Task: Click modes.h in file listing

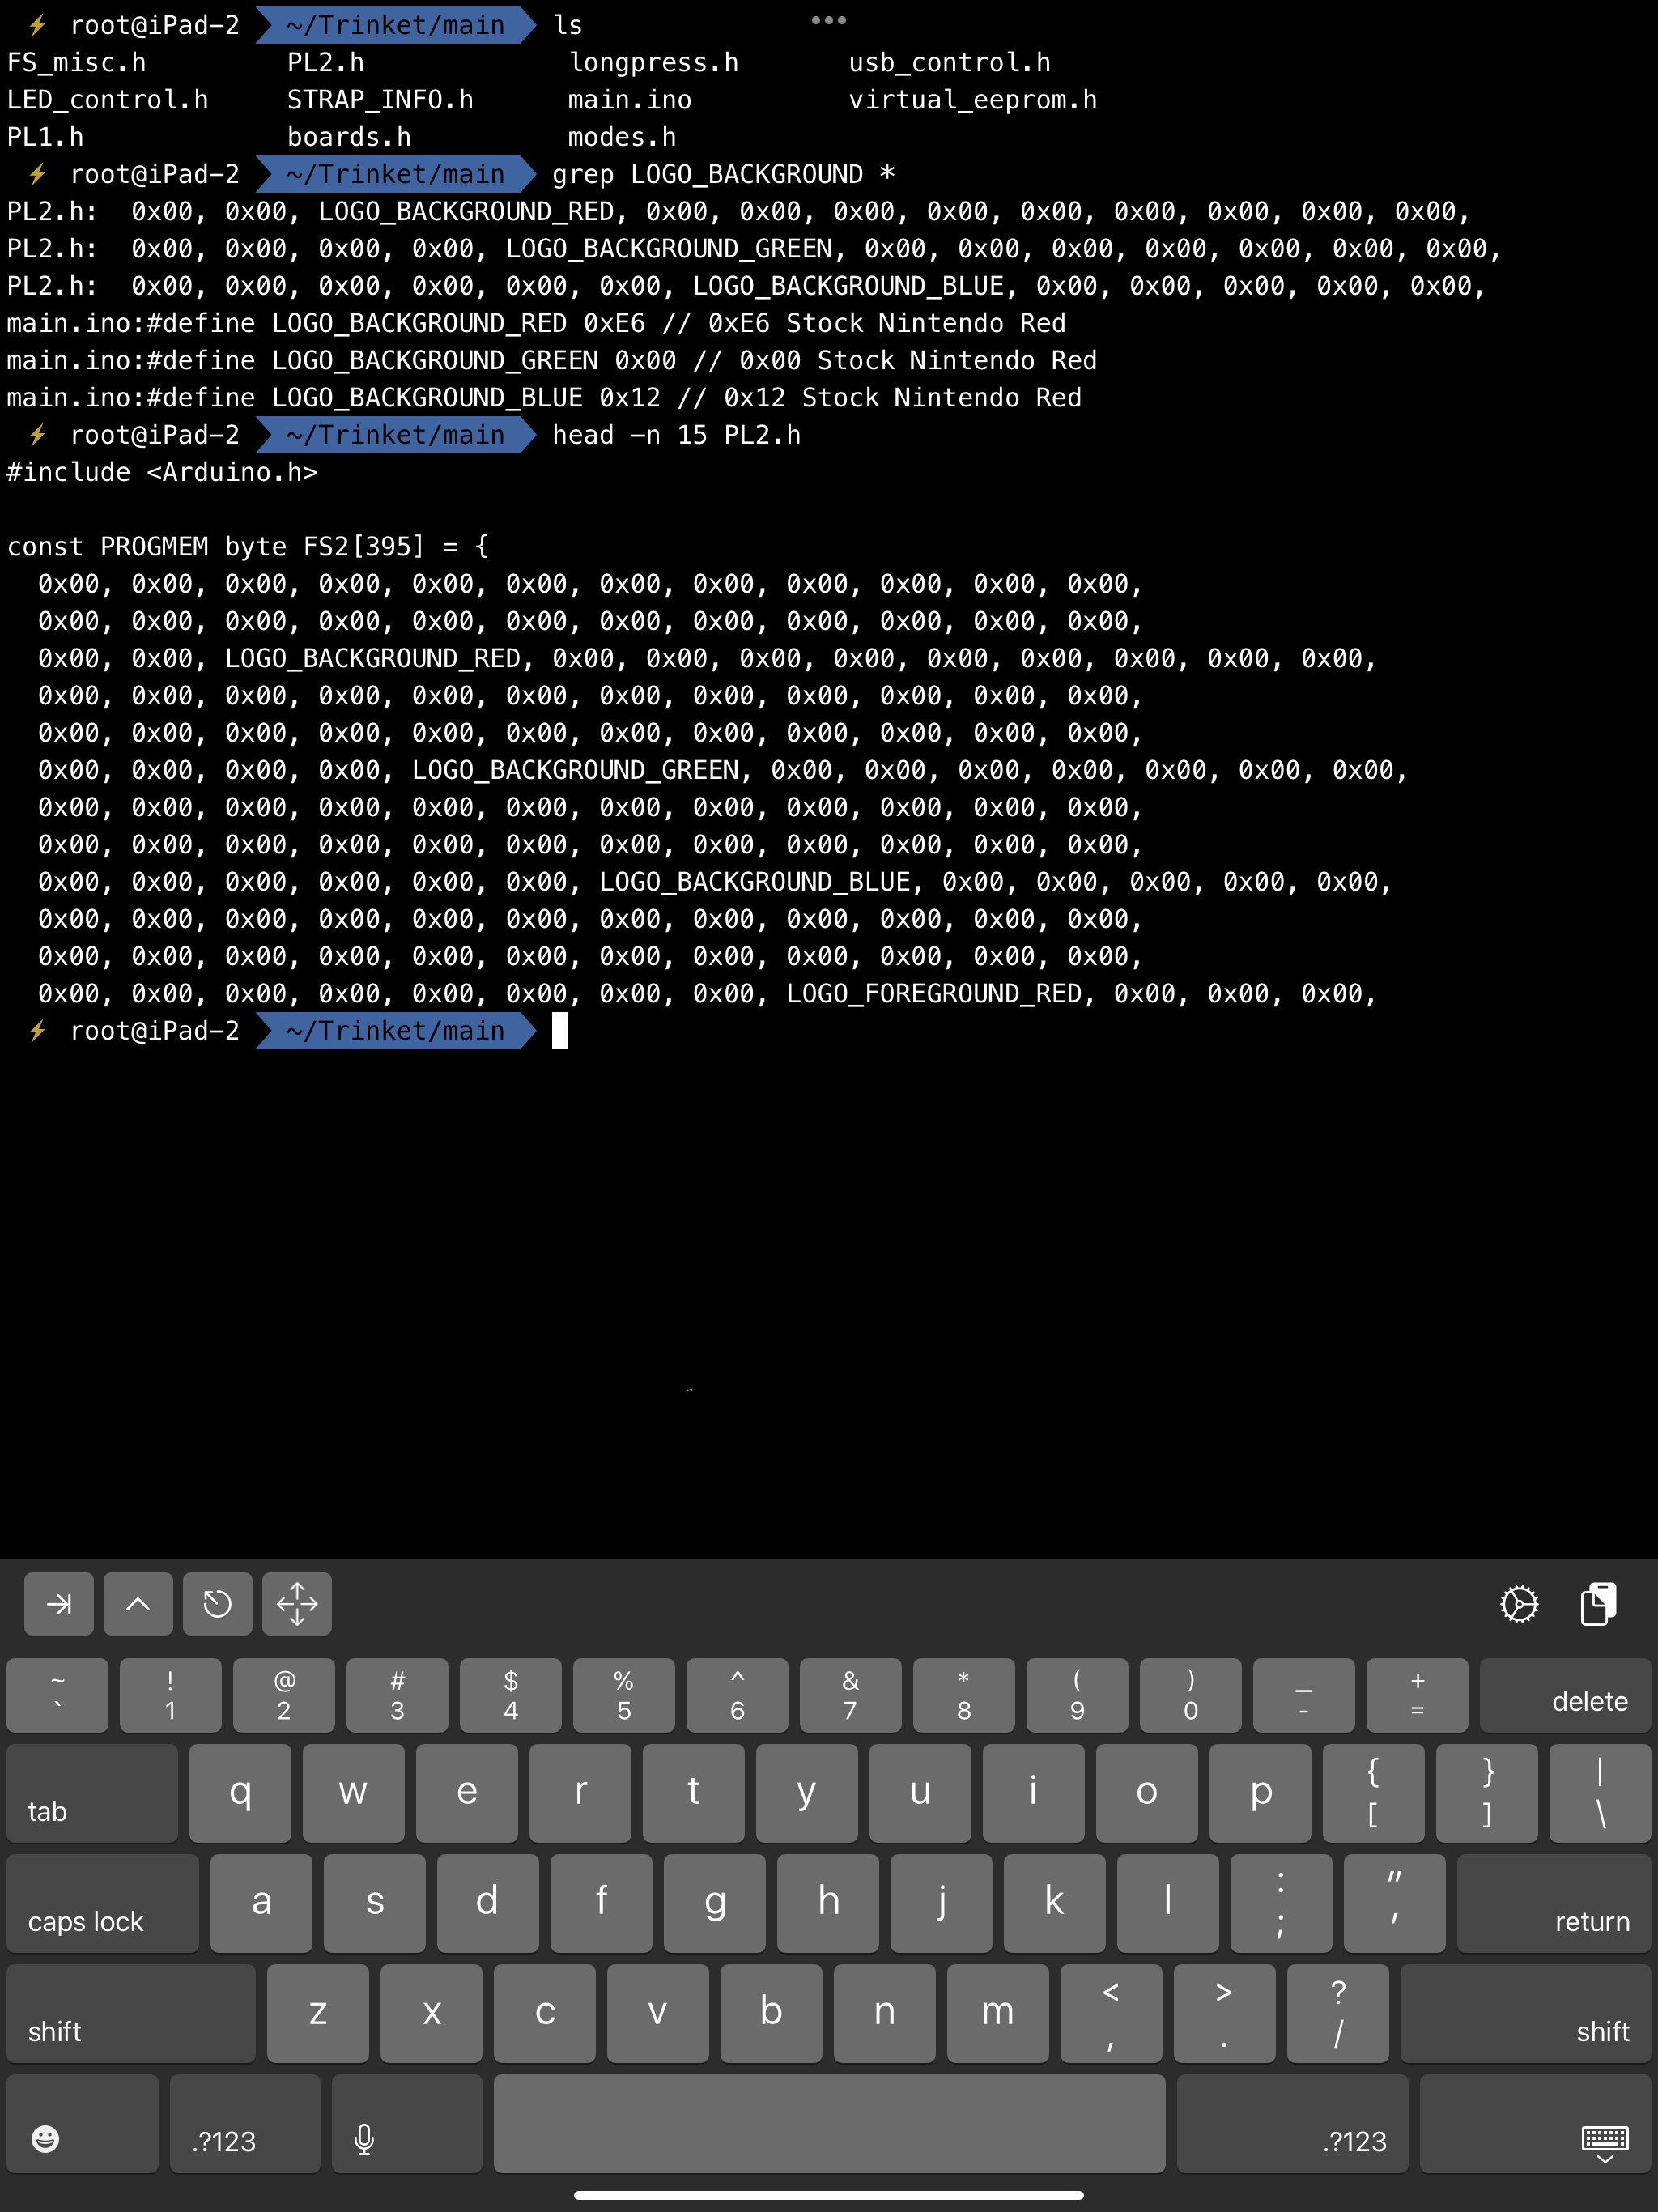Action: (x=622, y=137)
